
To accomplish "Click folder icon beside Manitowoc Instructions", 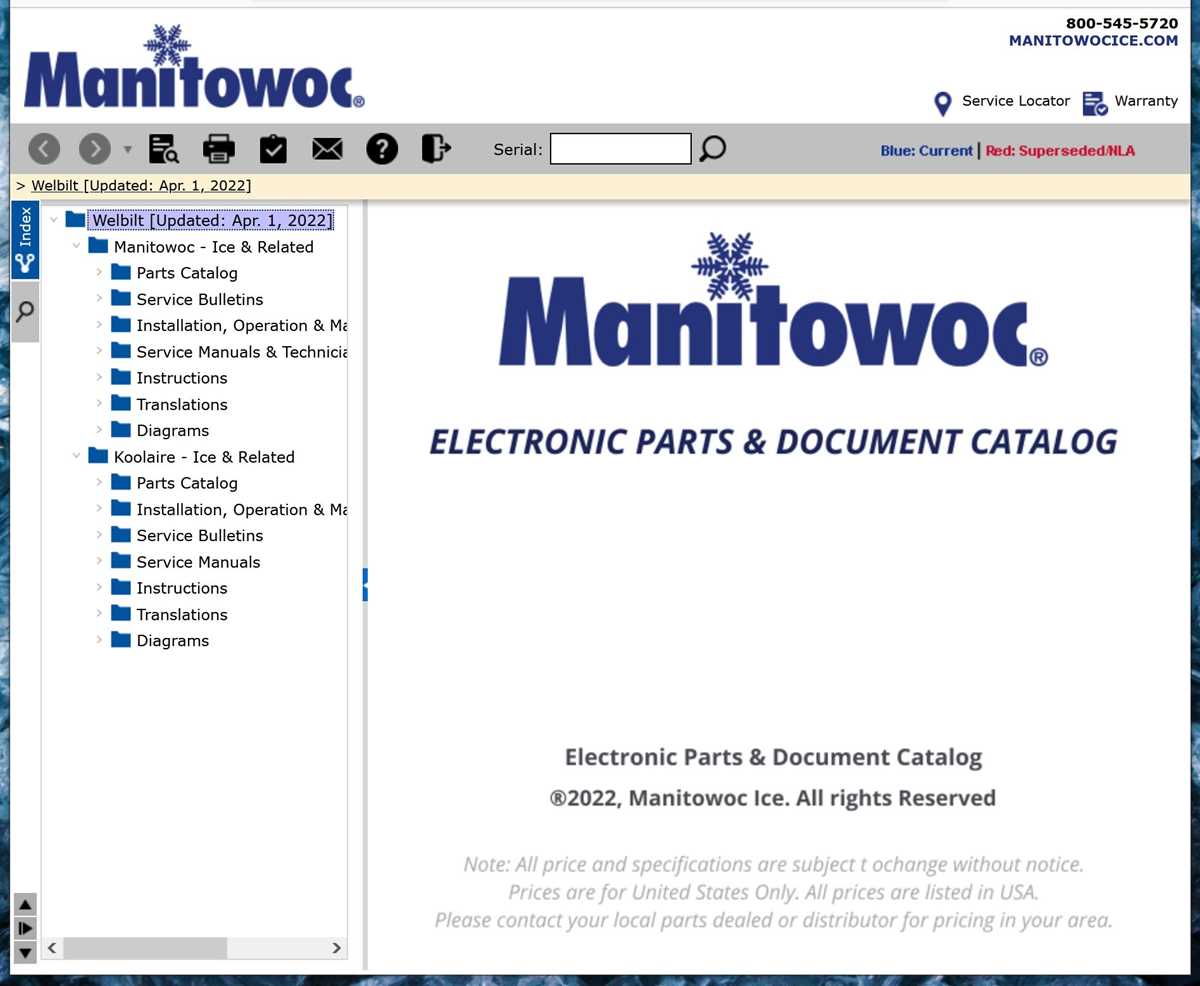I will [121, 376].
